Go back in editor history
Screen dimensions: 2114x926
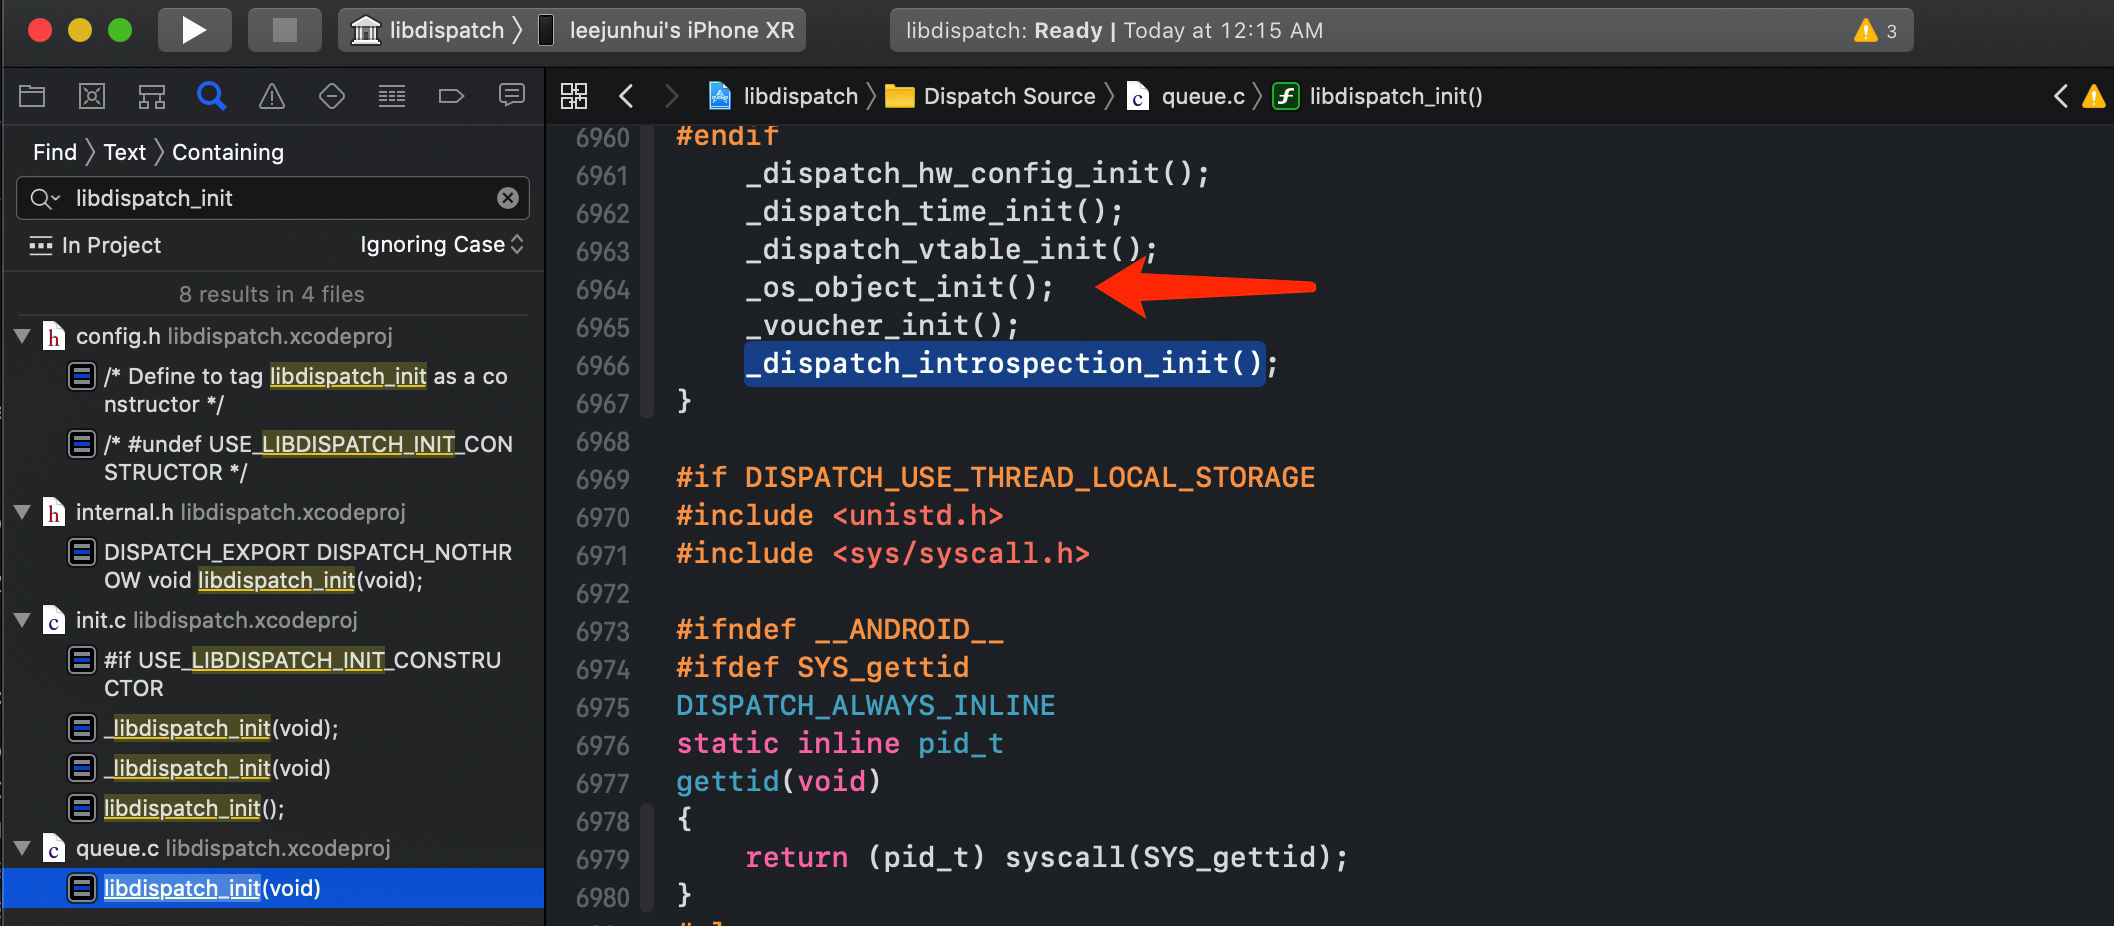[x=627, y=96]
